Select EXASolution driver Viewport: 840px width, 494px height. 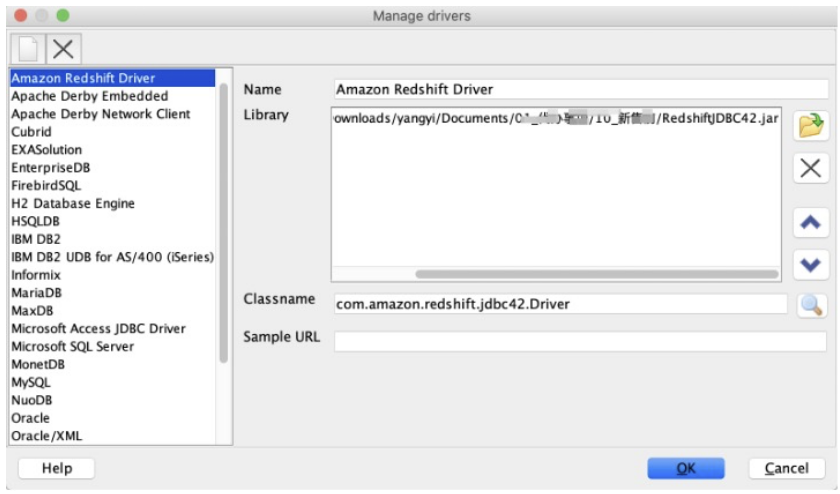(112, 149)
